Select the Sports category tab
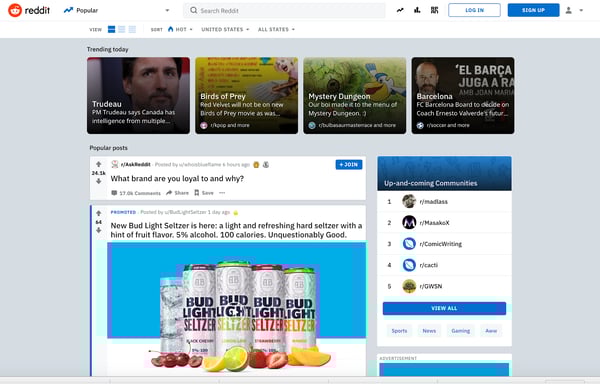The image size is (600, 384). click(x=399, y=331)
